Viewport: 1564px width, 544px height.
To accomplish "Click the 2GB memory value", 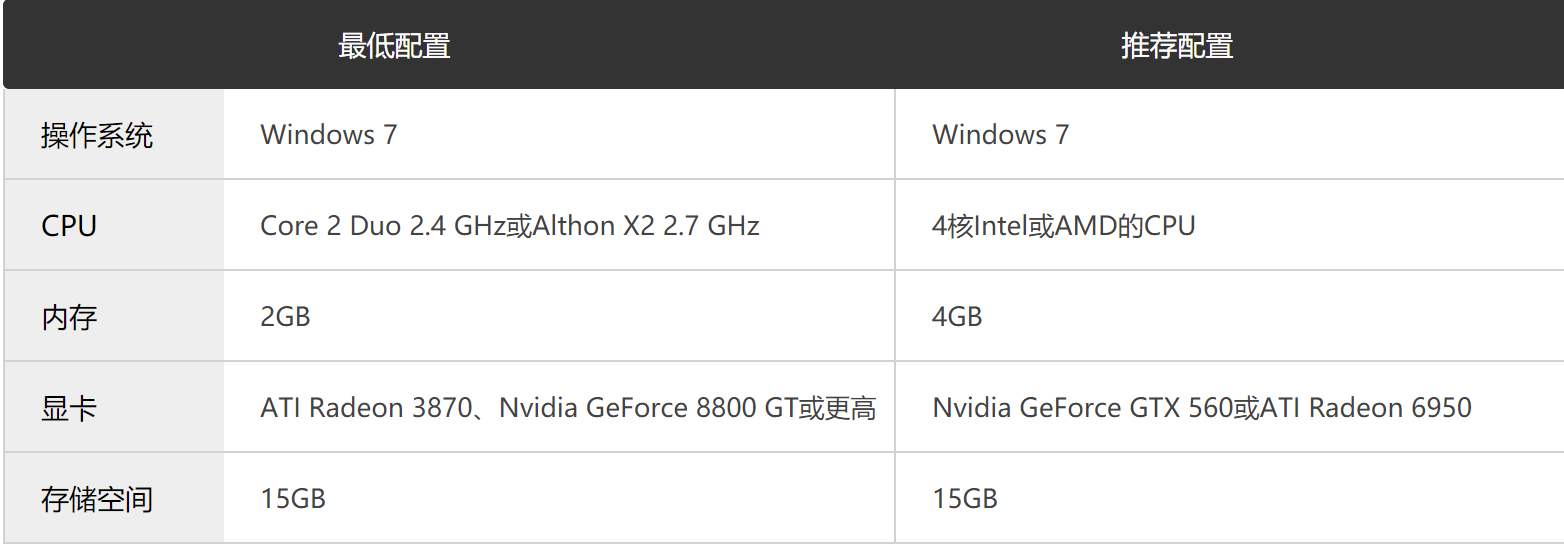I will [x=285, y=317].
